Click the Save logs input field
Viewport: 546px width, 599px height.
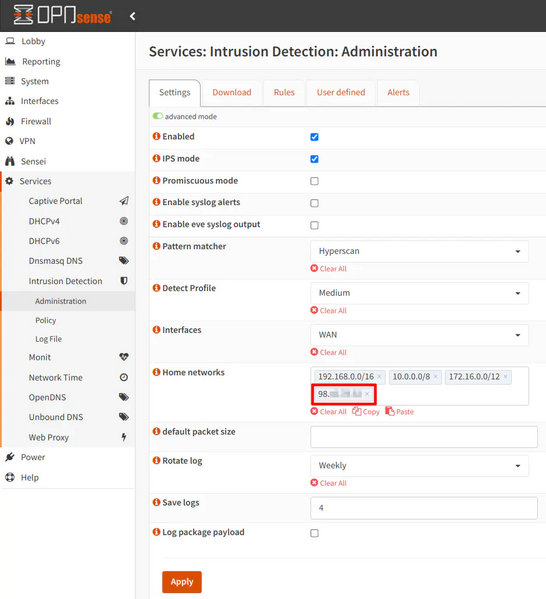point(424,508)
